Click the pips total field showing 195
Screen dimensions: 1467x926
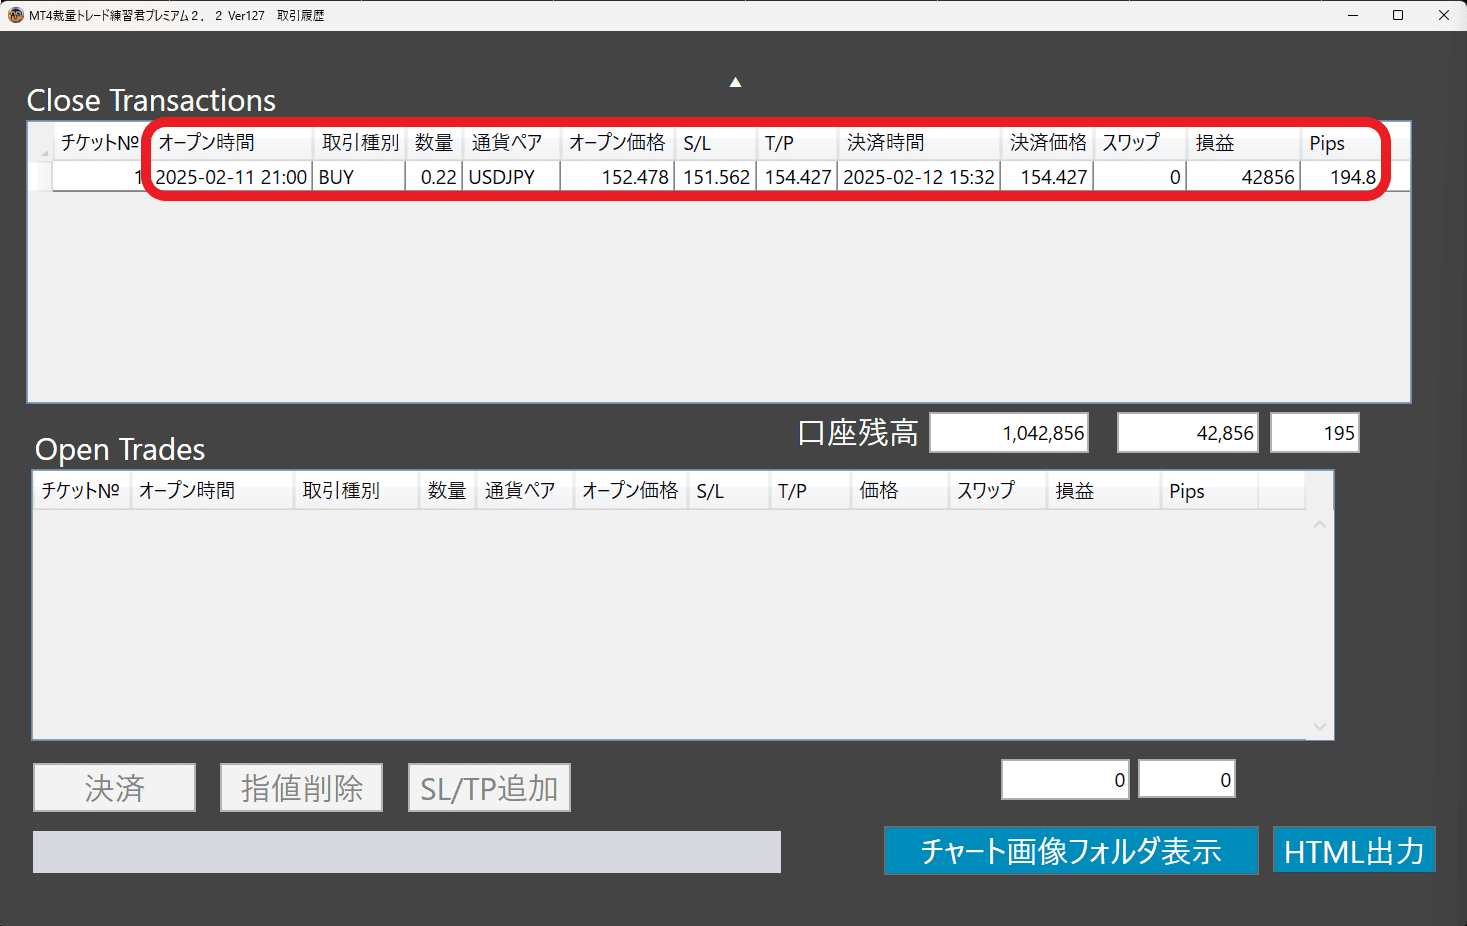(1314, 433)
